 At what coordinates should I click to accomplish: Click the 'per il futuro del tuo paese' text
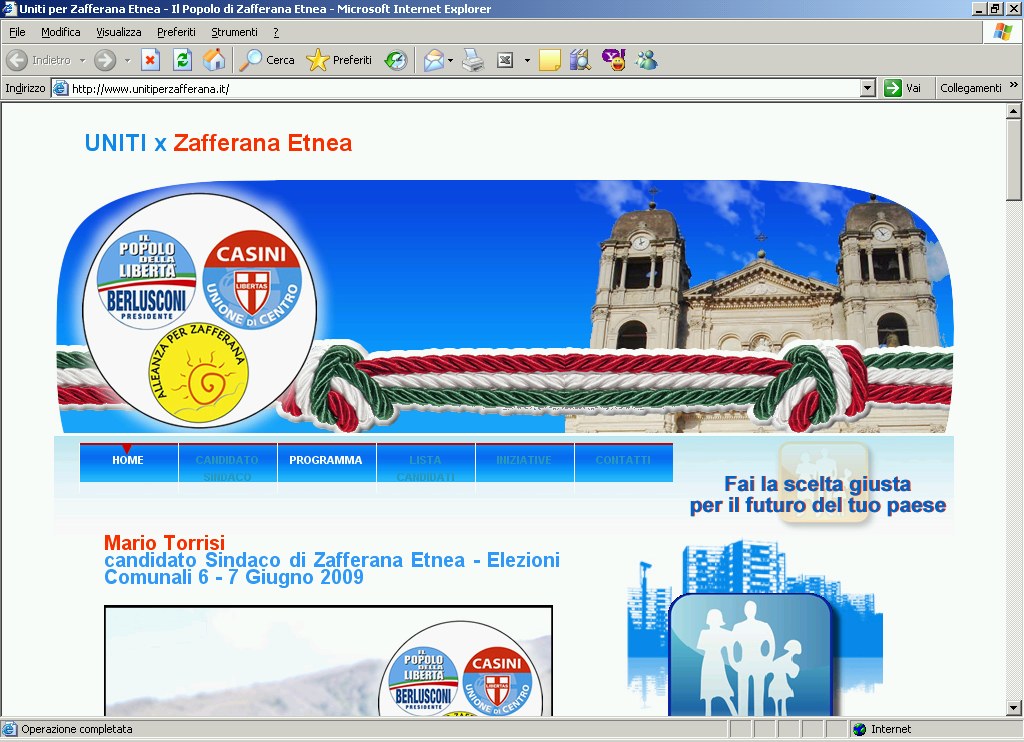pyautogui.click(x=818, y=505)
